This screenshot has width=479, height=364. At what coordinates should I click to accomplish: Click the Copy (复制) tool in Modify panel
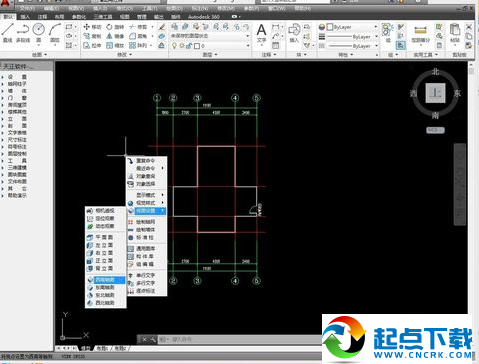[92, 36]
